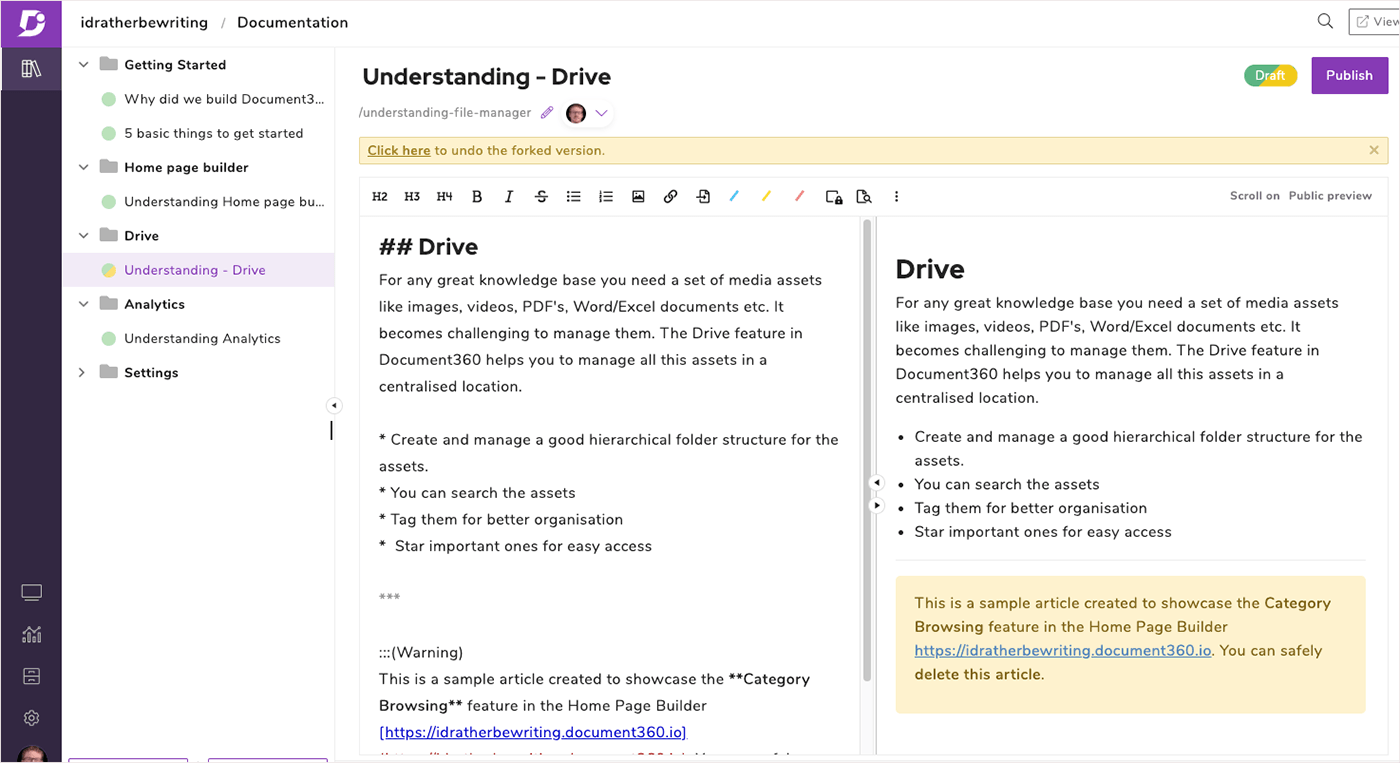Image resolution: width=1400 pixels, height=763 pixels.
Task: Toggle bold text formatting
Action: 477,196
